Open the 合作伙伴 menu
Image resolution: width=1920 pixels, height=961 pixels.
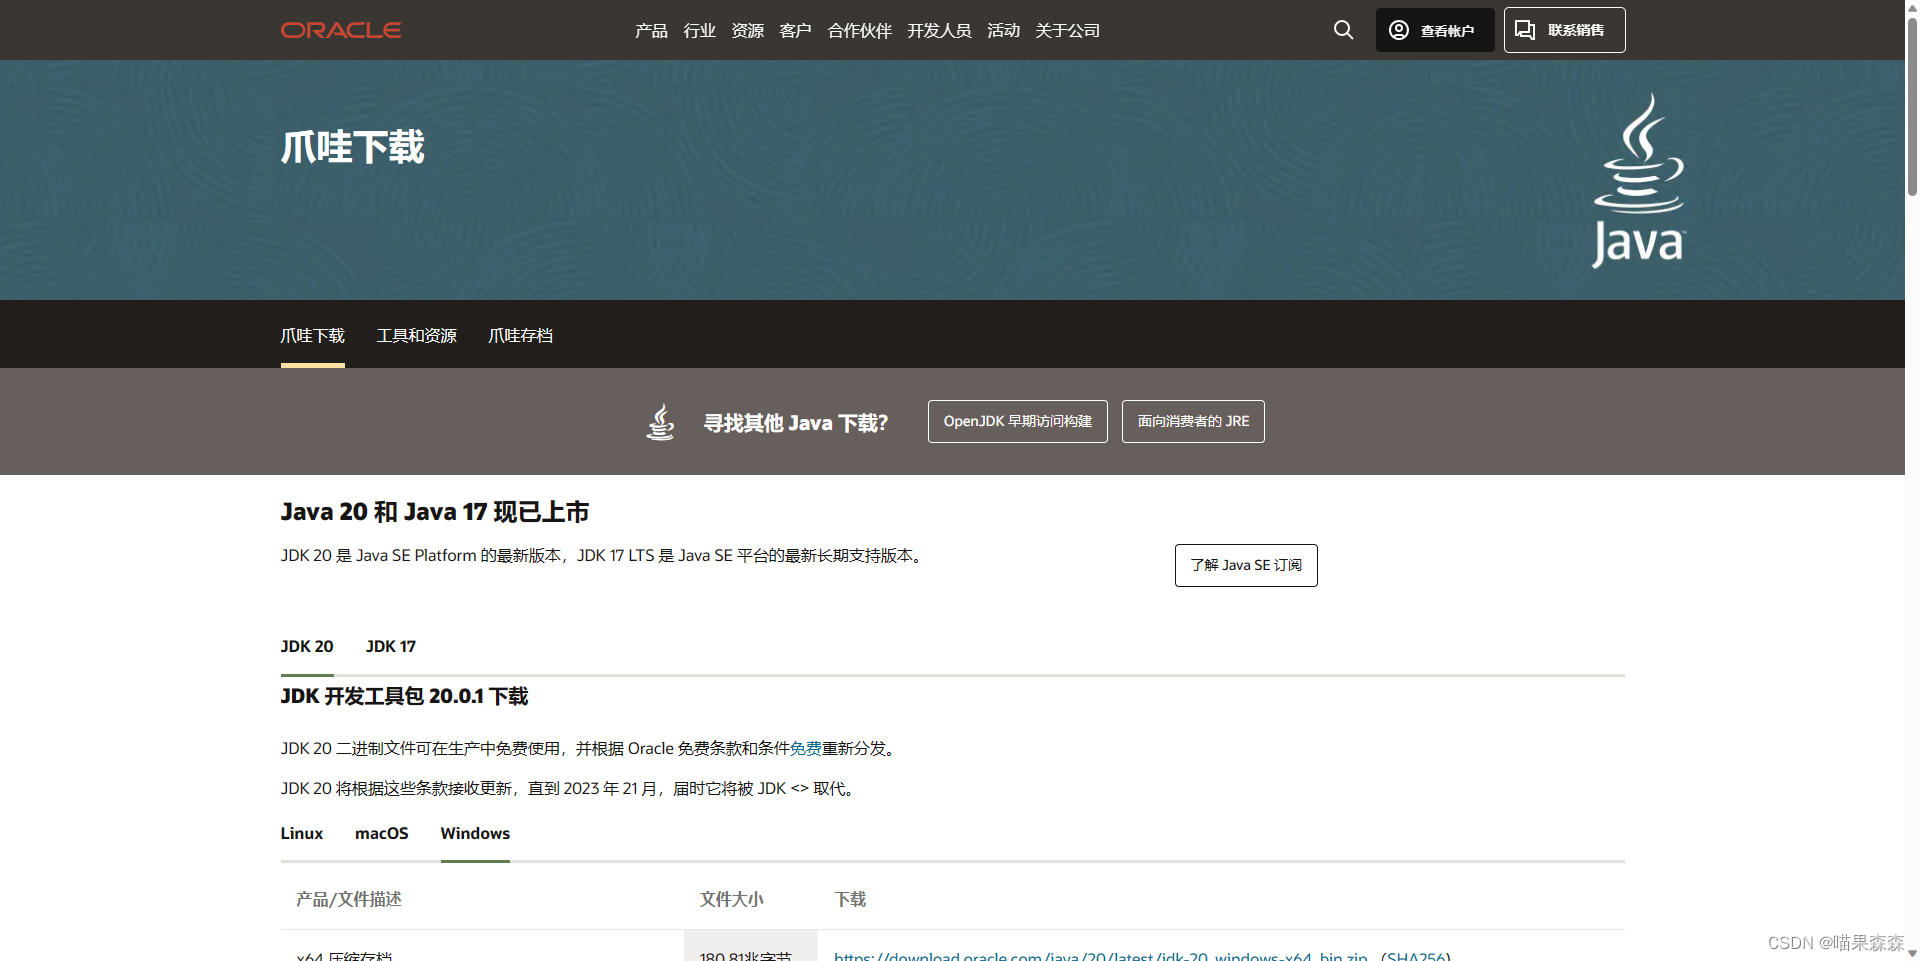point(859,31)
